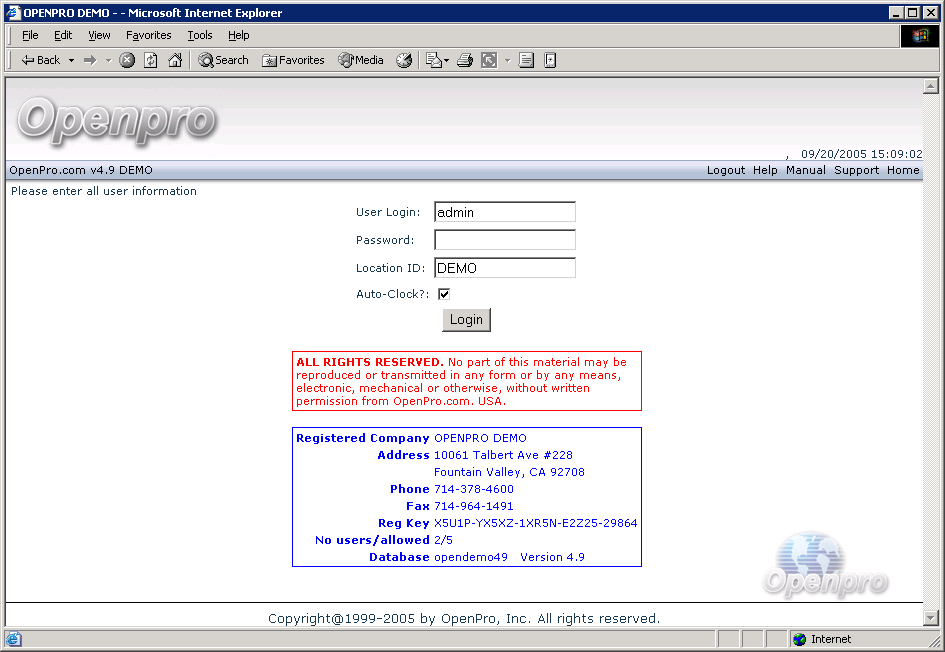This screenshot has width=945, height=652.
Task: Click into the Password field
Action: (505, 240)
